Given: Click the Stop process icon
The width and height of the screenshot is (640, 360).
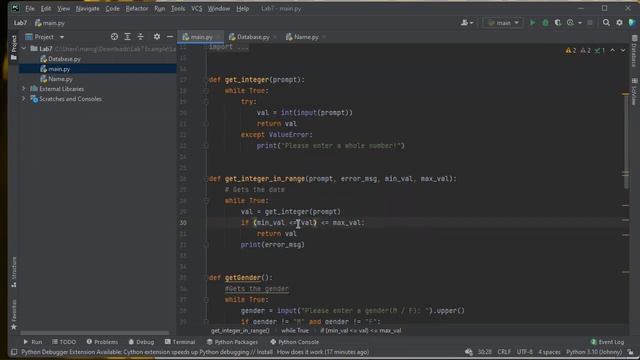Looking at the screenshot, I should tap(590, 23).
